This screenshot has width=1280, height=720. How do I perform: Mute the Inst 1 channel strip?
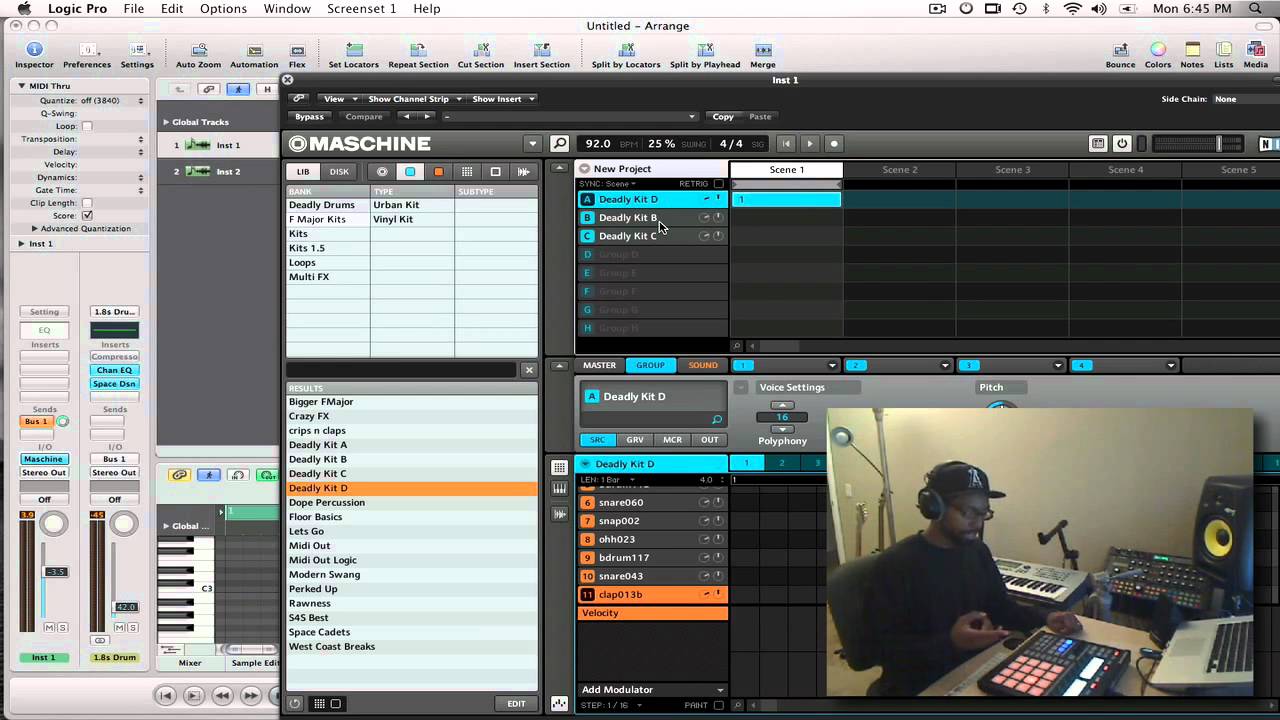pos(49,627)
